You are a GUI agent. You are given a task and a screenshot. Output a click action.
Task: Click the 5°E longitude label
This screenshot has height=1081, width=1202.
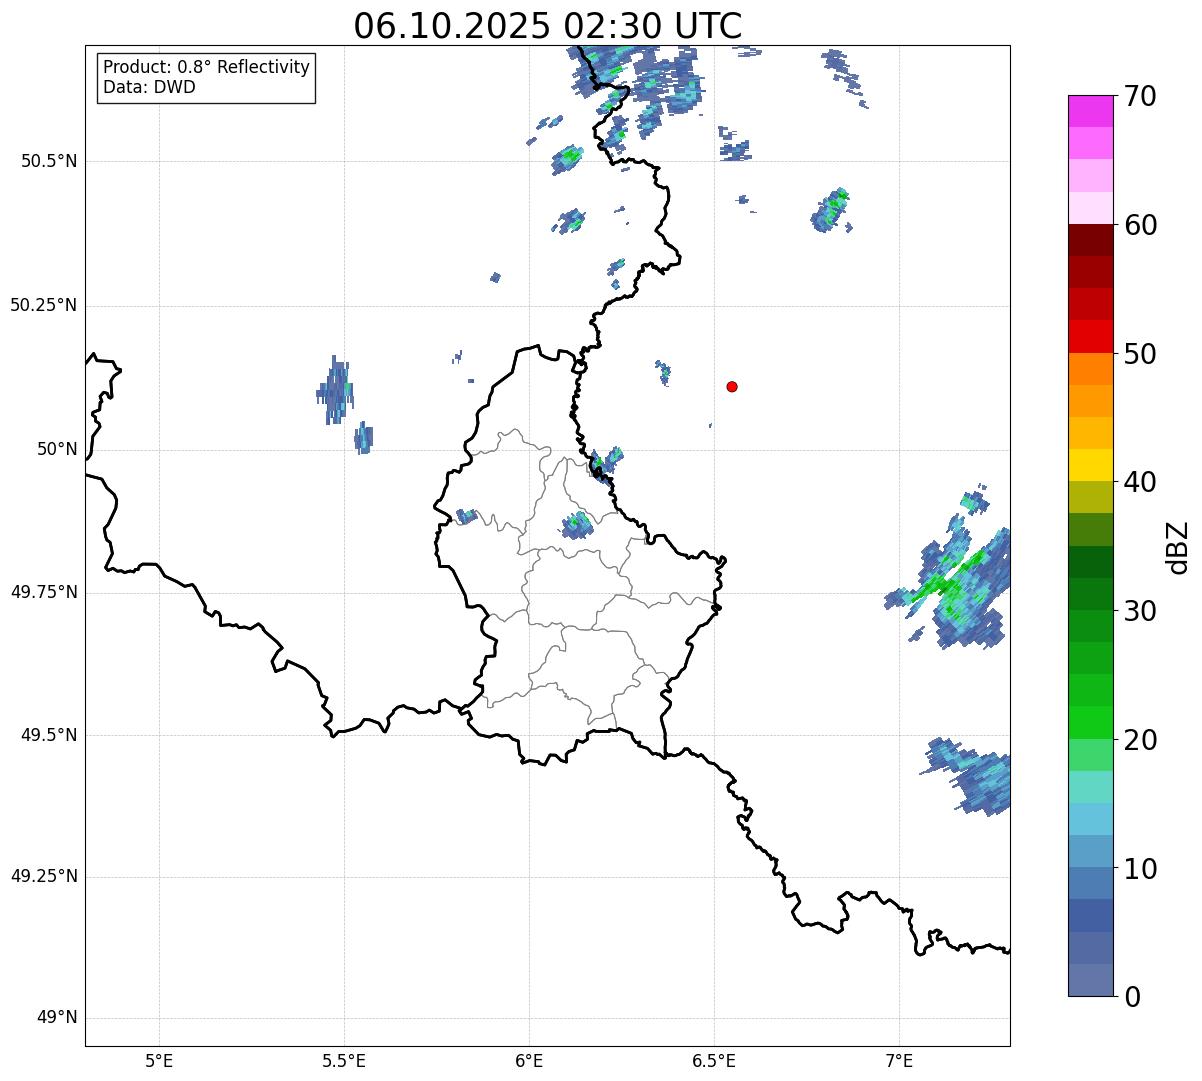coord(159,1060)
